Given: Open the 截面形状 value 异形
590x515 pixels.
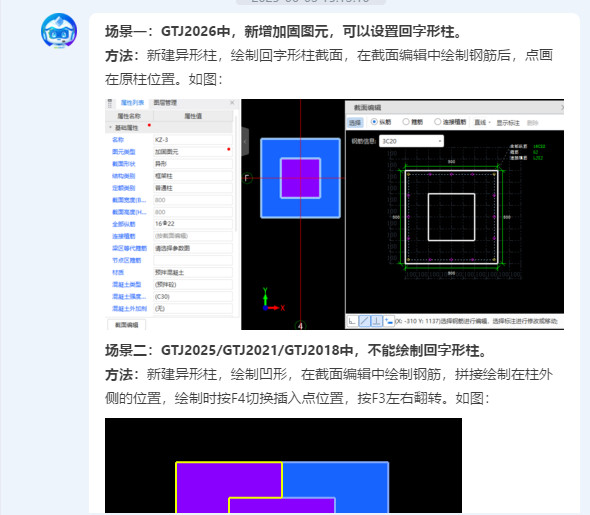Looking at the screenshot, I should coord(193,164).
